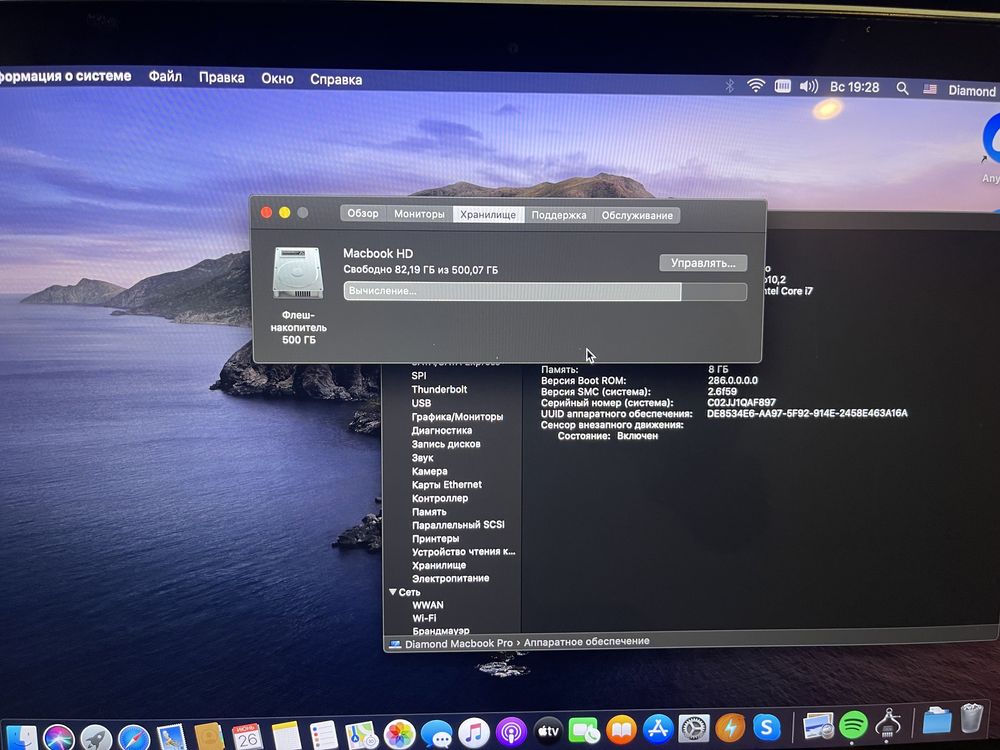Open Spotify in the Dock

click(853, 724)
